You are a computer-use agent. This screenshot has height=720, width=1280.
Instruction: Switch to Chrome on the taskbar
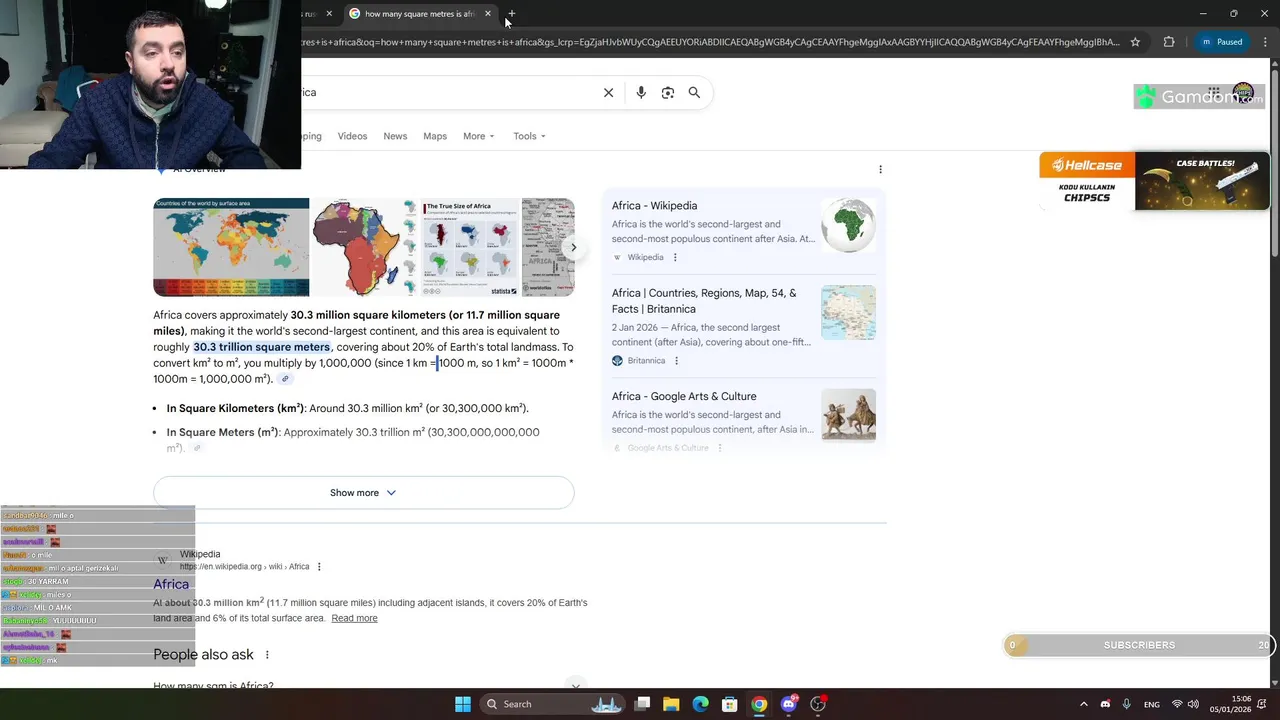759,704
